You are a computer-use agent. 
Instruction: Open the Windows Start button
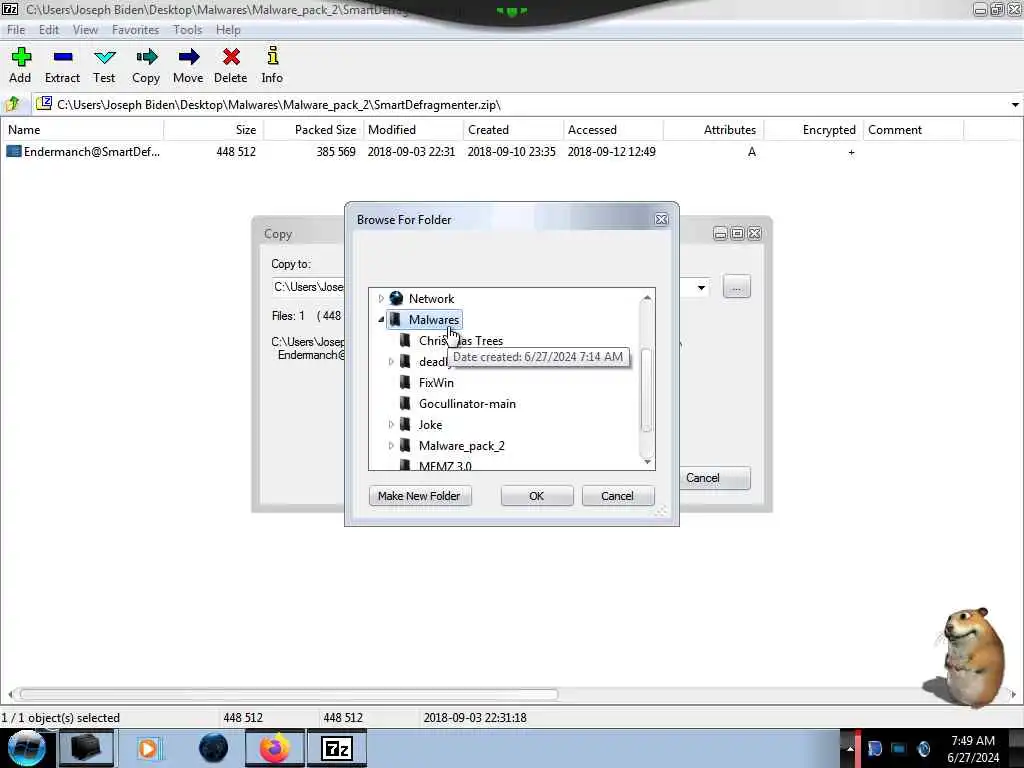point(26,748)
